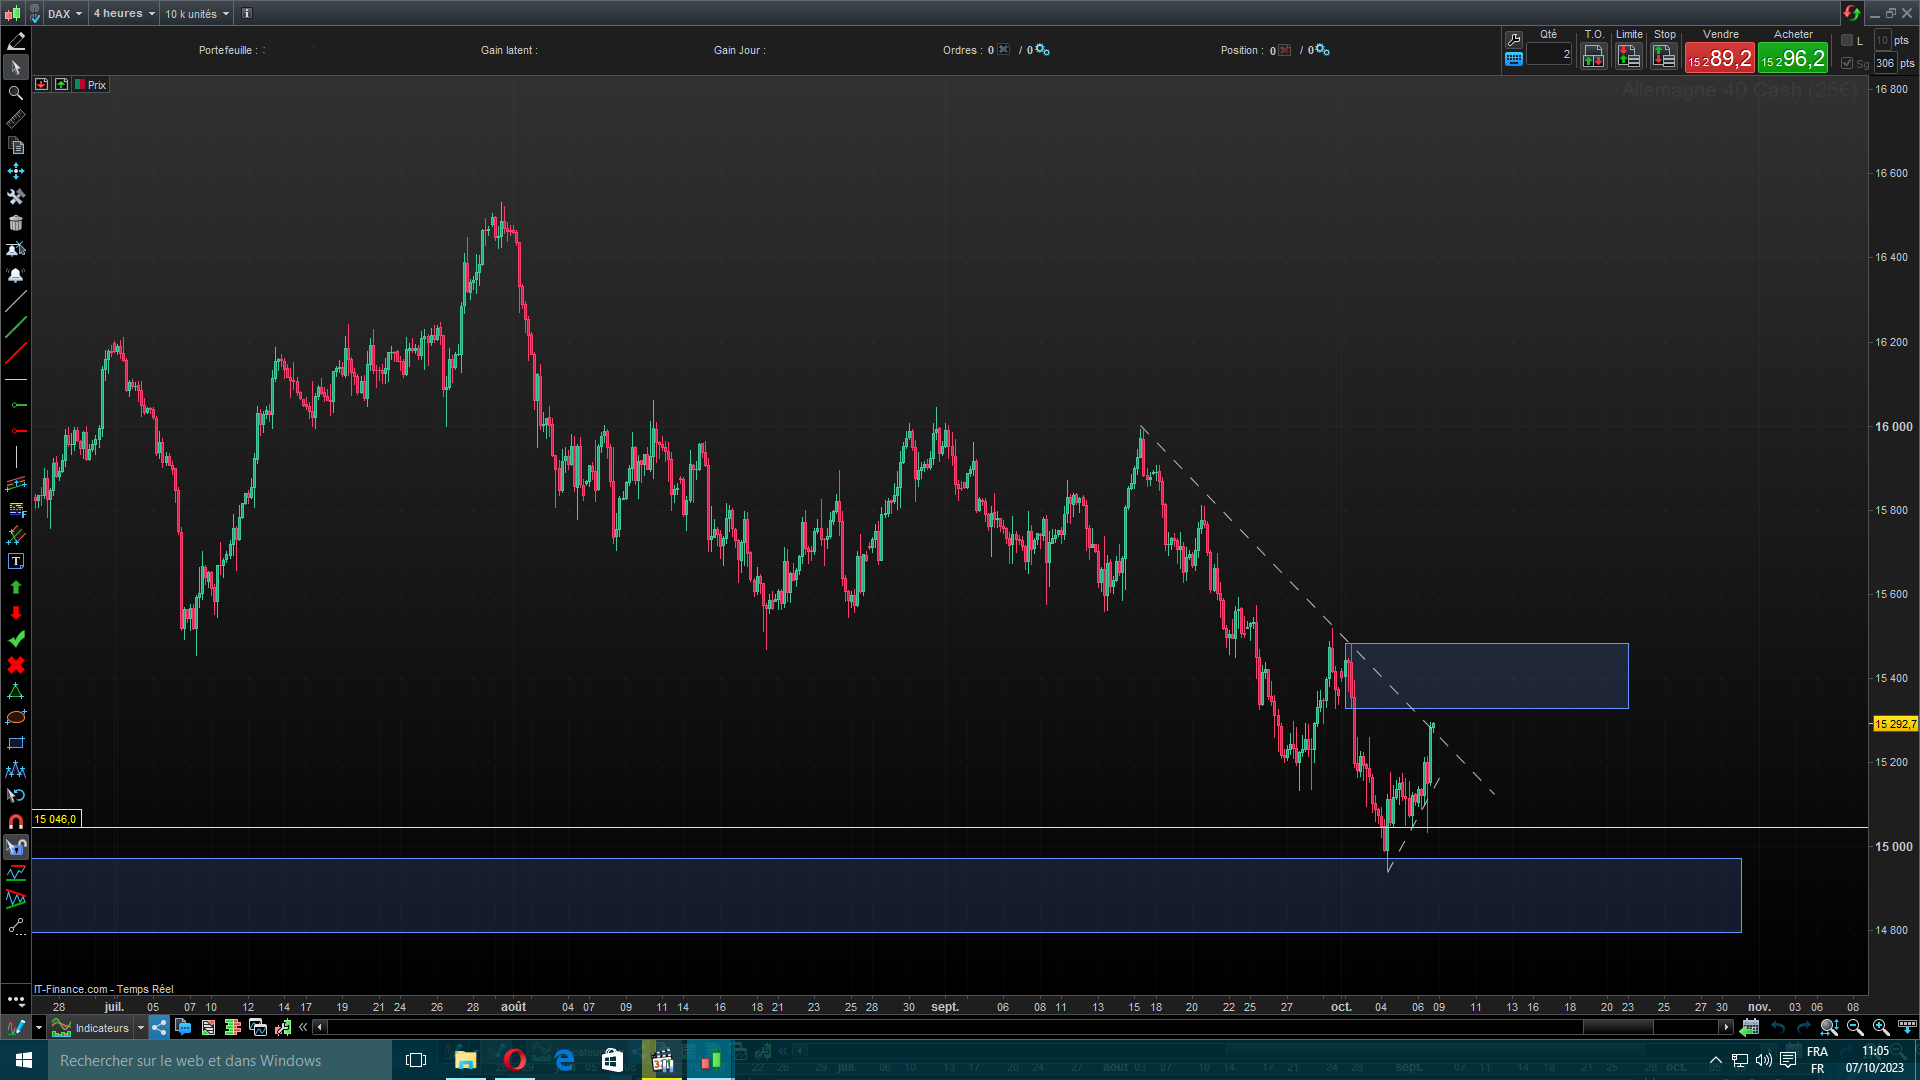This screenshot has width=1920, height=1080.
Task: Click the Limite order icon
Action: pos(1629,57)
